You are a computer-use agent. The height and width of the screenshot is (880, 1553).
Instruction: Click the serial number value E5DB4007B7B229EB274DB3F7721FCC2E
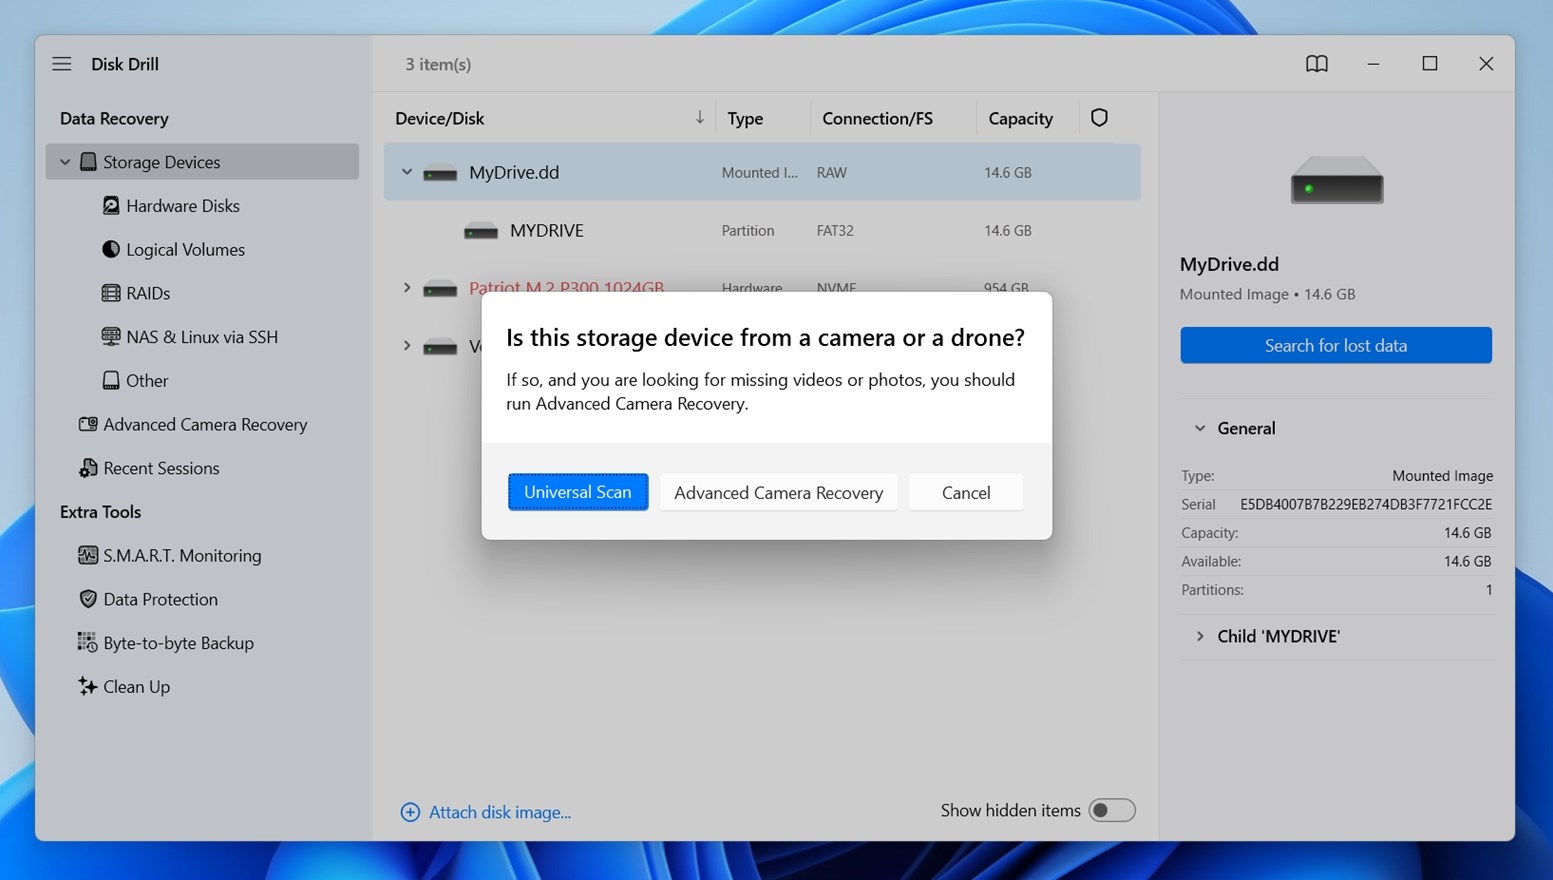[1366, 504]
